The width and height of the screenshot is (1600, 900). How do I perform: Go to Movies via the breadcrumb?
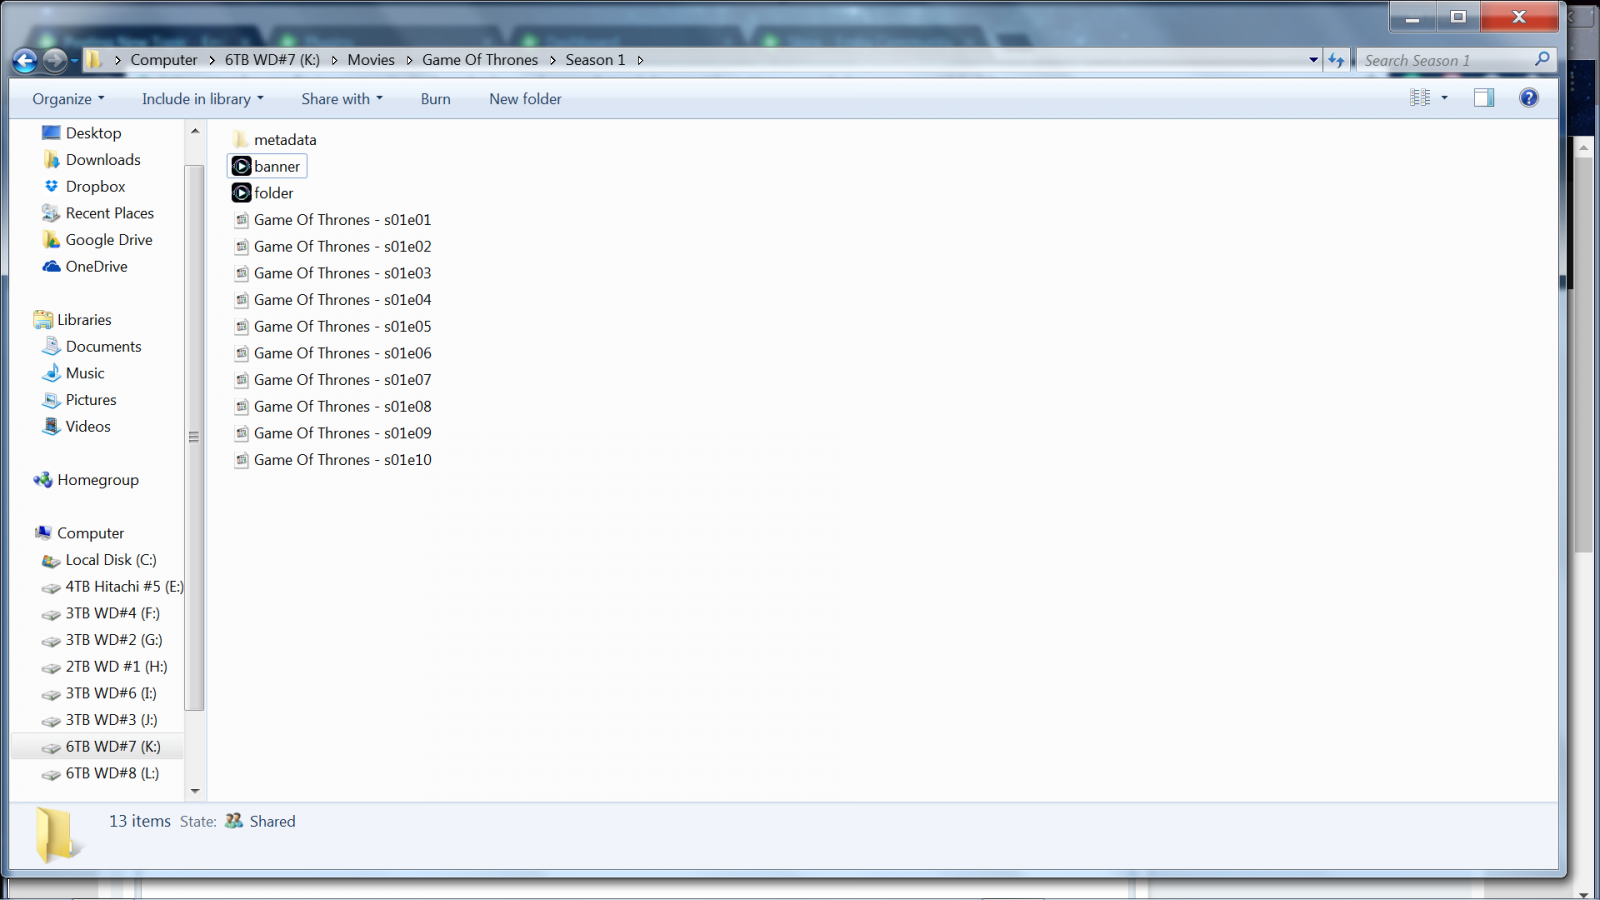coord(371,60)
